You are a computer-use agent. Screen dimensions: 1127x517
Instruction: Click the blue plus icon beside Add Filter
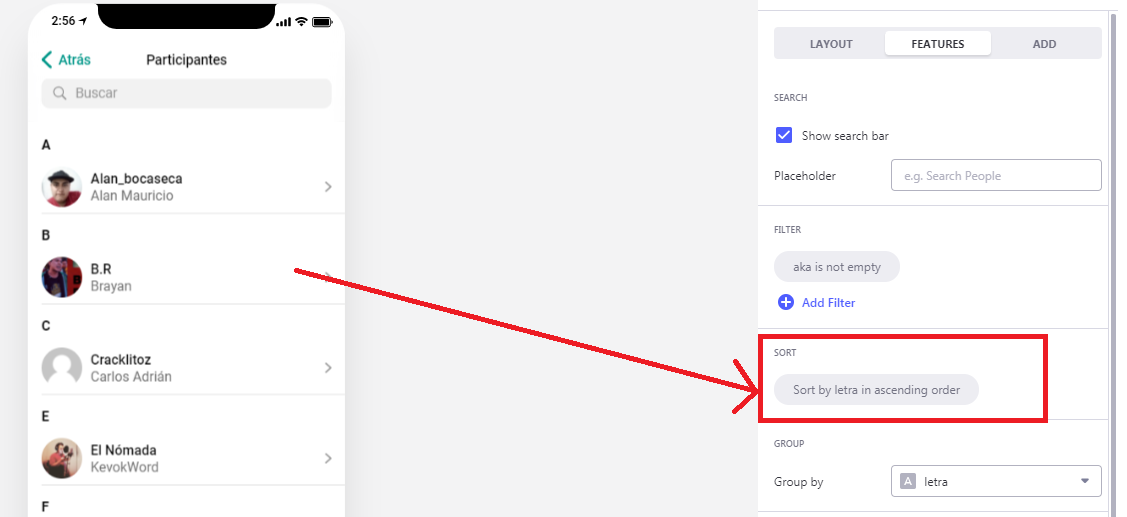[786, 303]
